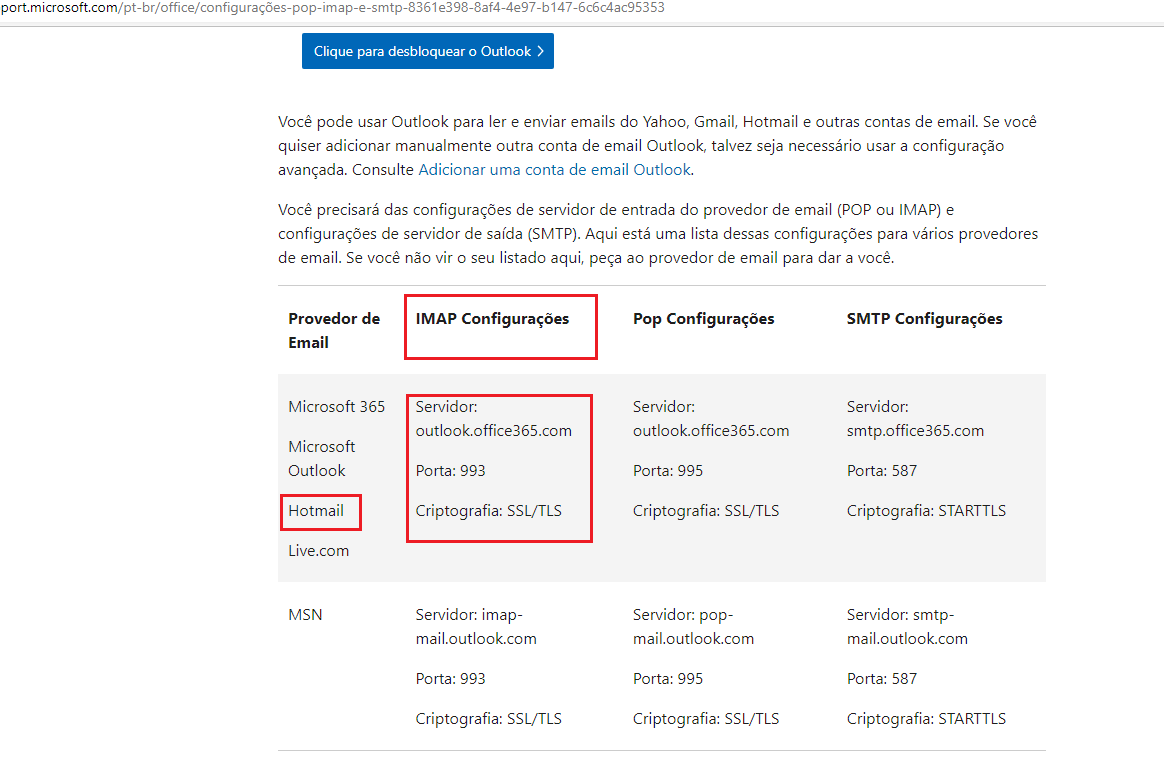
Task: Click the 'IMAP Configurações' column header
Action: click(x=492, y=319)
